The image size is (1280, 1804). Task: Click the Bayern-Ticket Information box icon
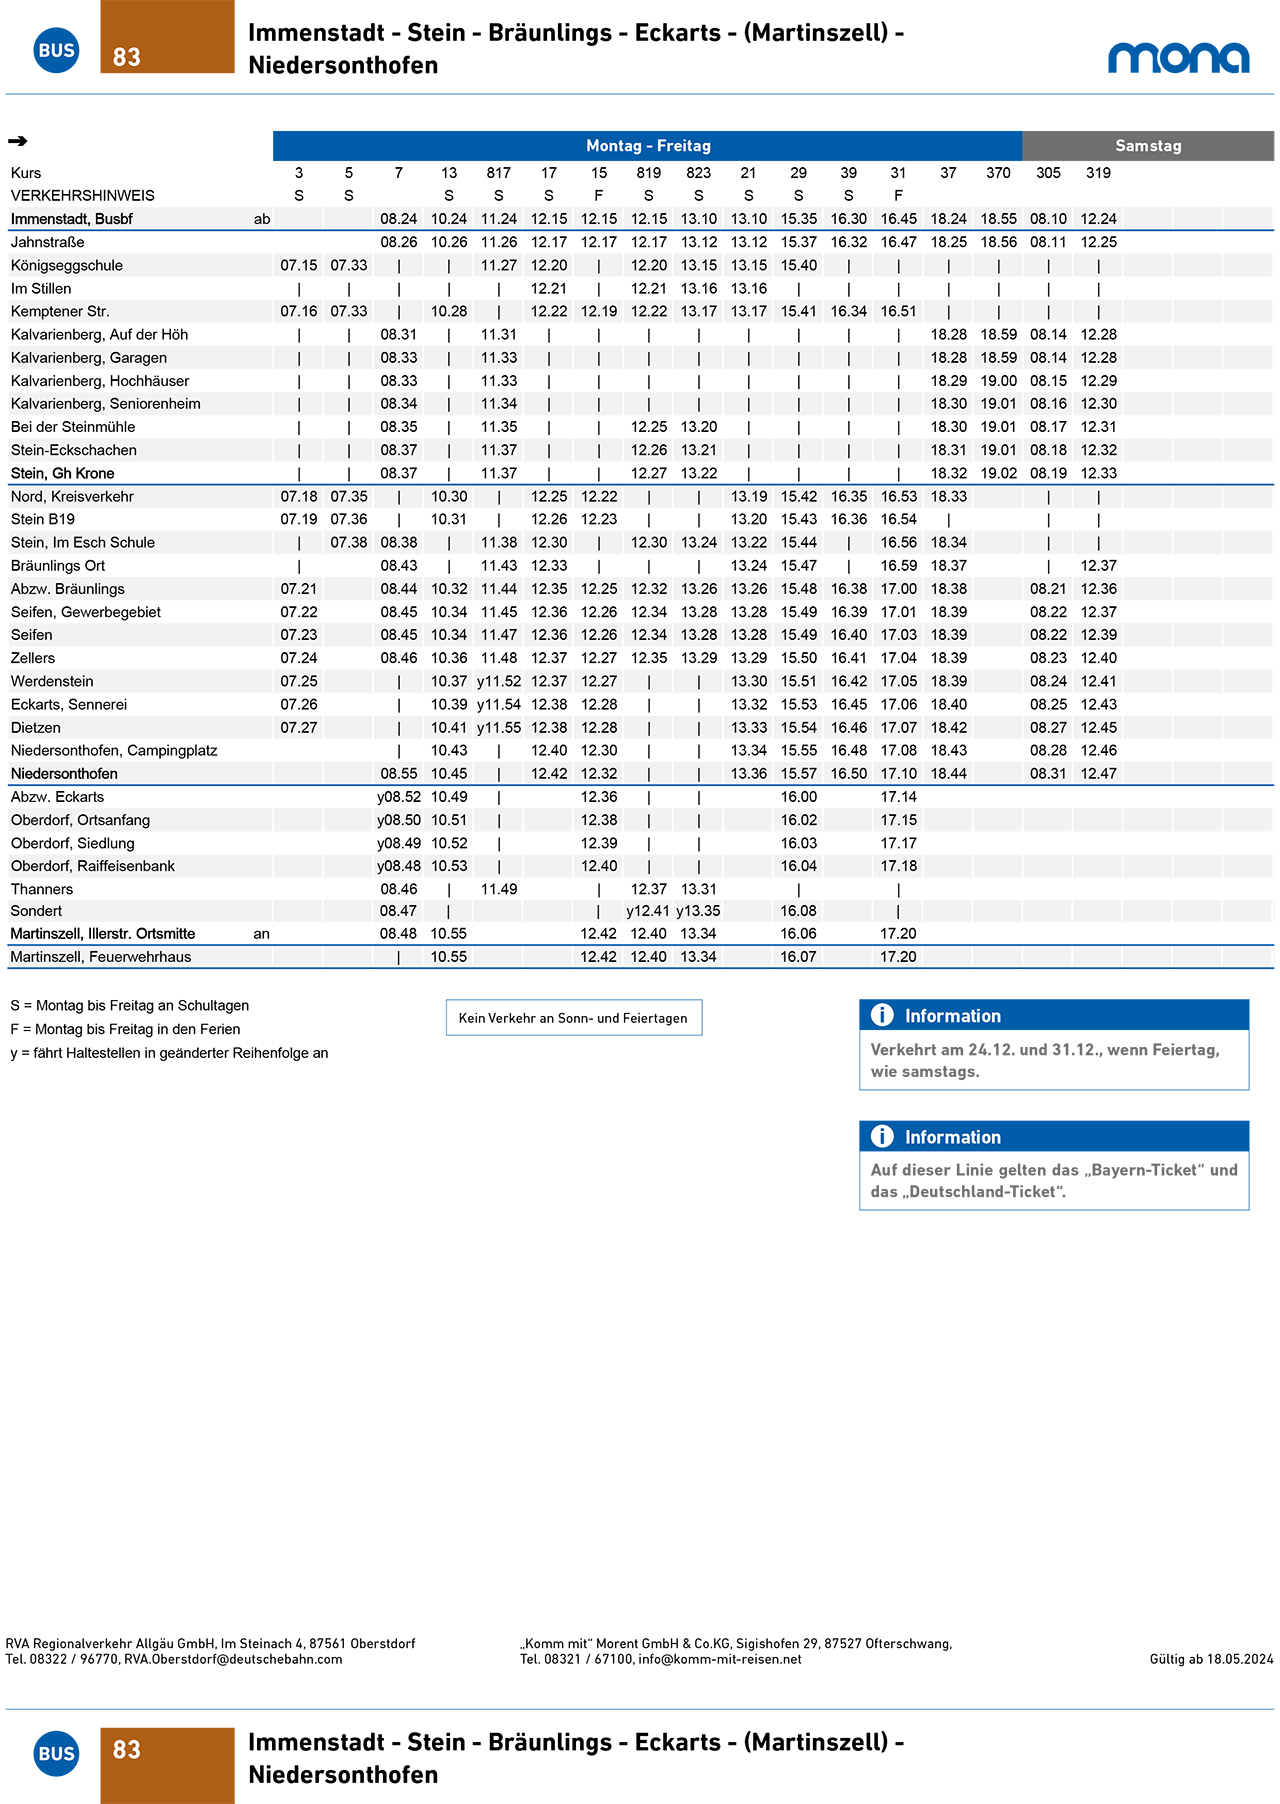pyautogui.click(x=882, y=1136)
